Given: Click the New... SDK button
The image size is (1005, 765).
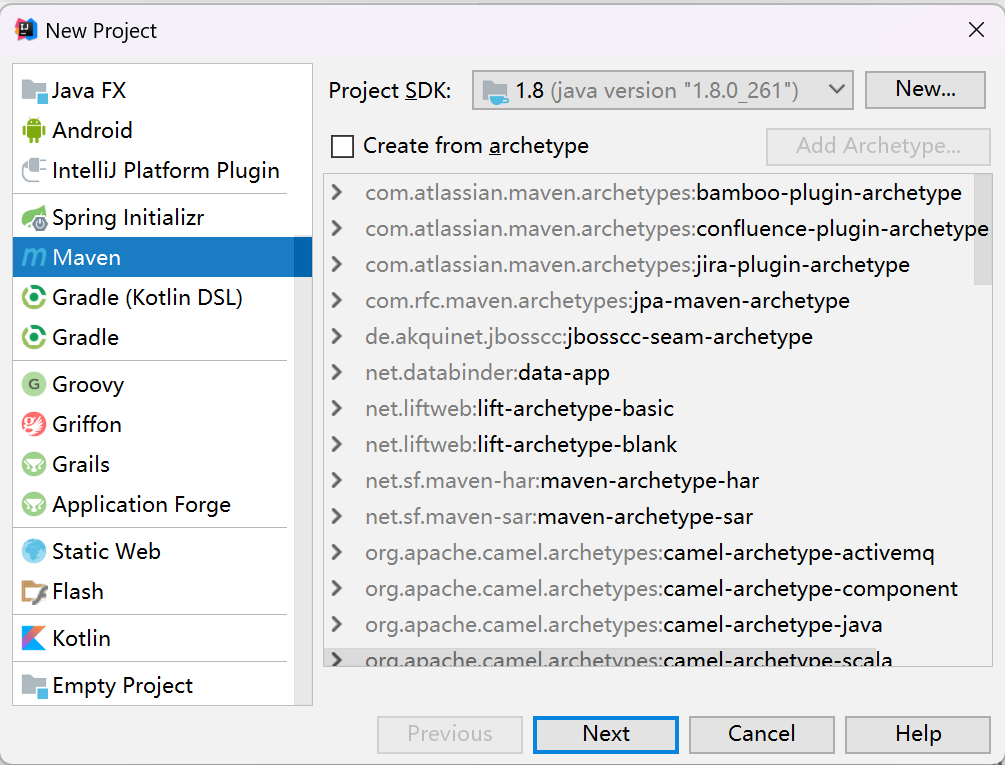Looking at the screenshot, I should (x=925, y=90).
